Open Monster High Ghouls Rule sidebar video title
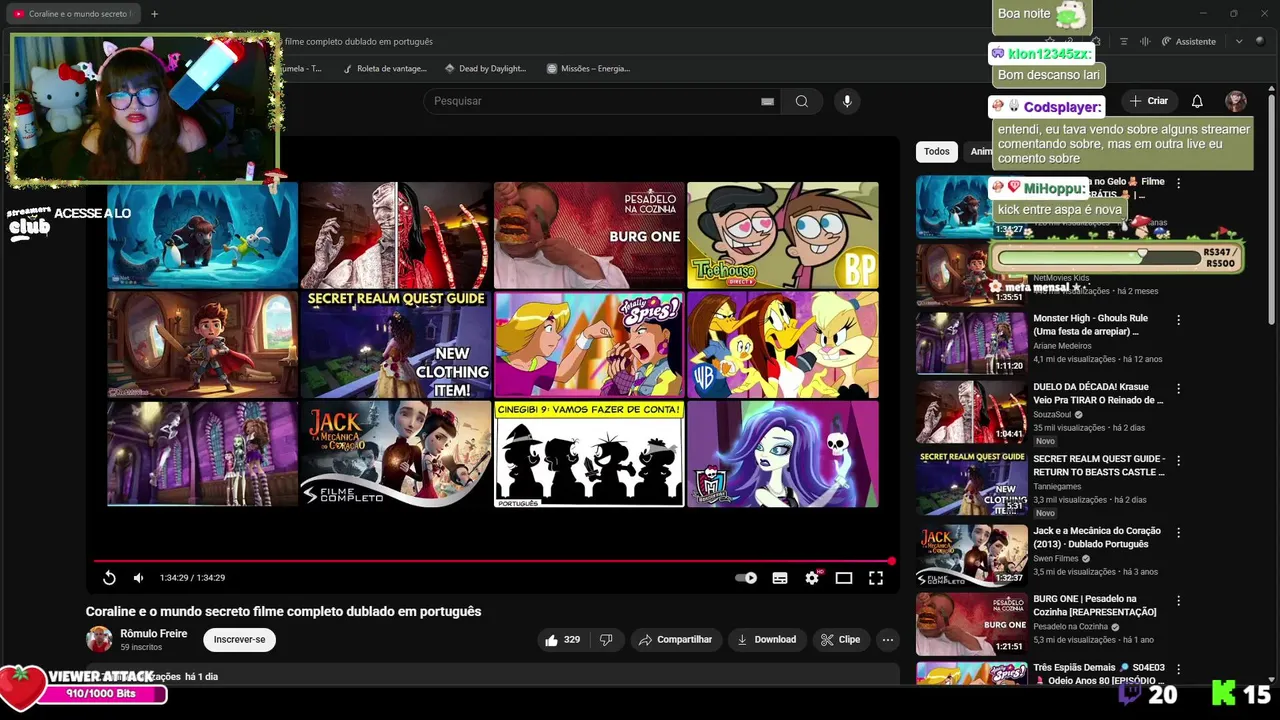Screen dimensions: 1280x720 click(1091, 325)
